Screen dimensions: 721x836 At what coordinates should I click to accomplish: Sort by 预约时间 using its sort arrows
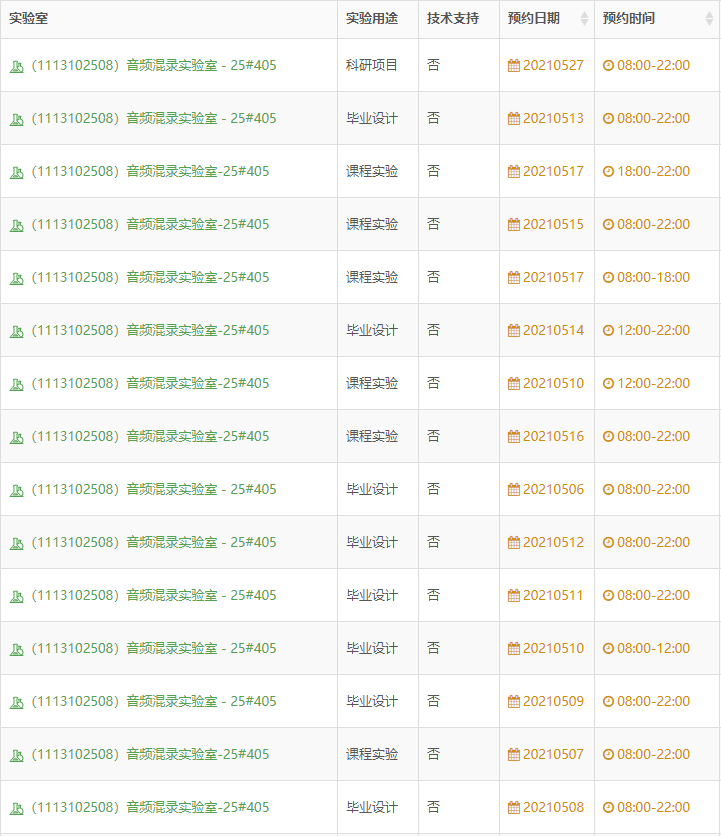[709, 19]
